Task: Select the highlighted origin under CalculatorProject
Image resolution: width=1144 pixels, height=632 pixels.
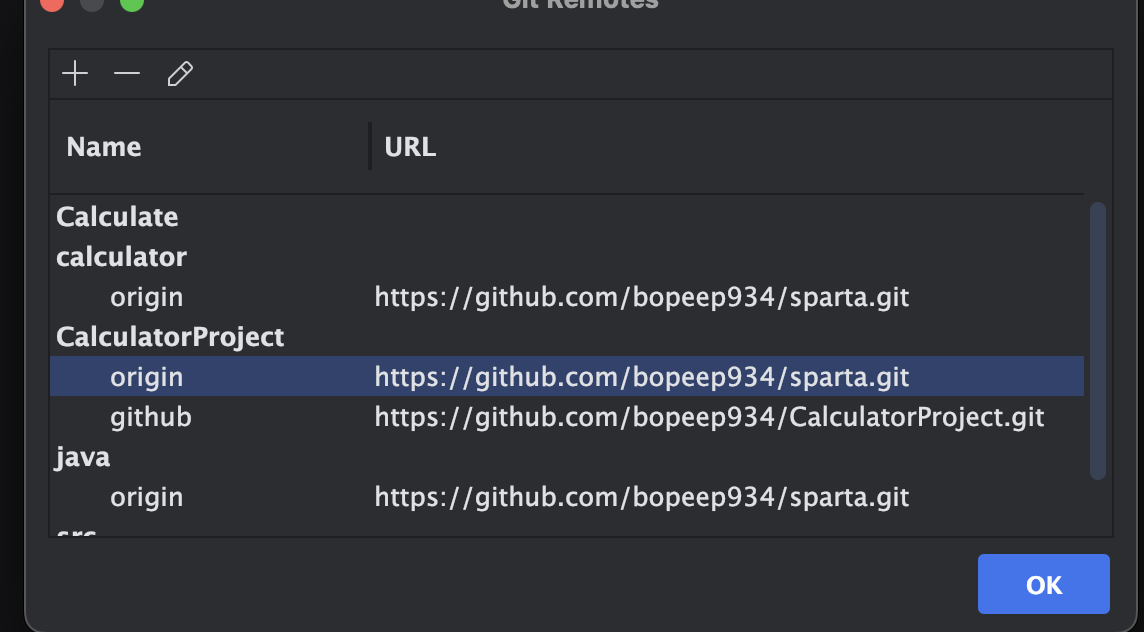Action: pos(147,377)
